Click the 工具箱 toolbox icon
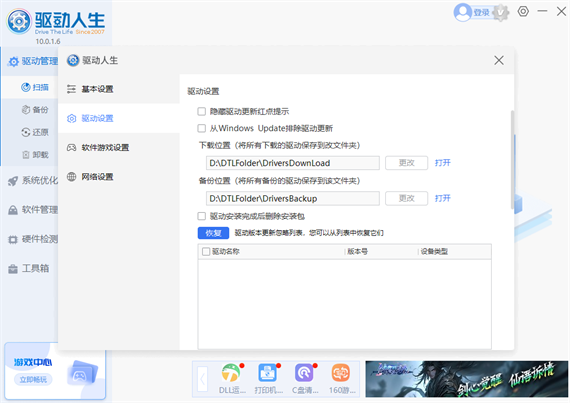The height and width of the screenshot is (403, 570). point(13,269)
